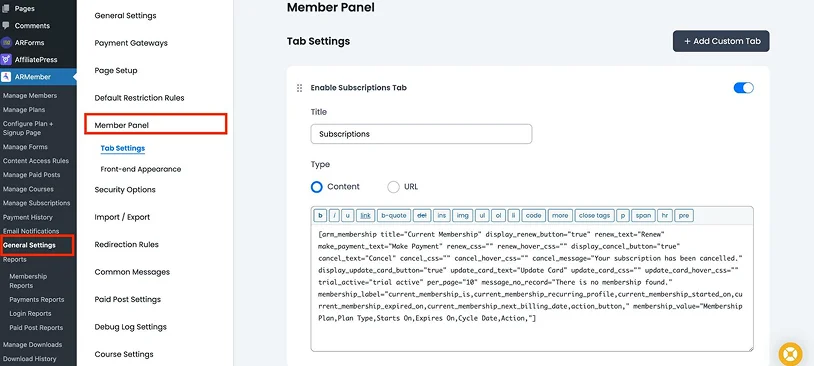Open Manage Paid Posts in sidebar
Image resolution: width=814 pixels, height=366 pixels.
click(x=31, y=175)
